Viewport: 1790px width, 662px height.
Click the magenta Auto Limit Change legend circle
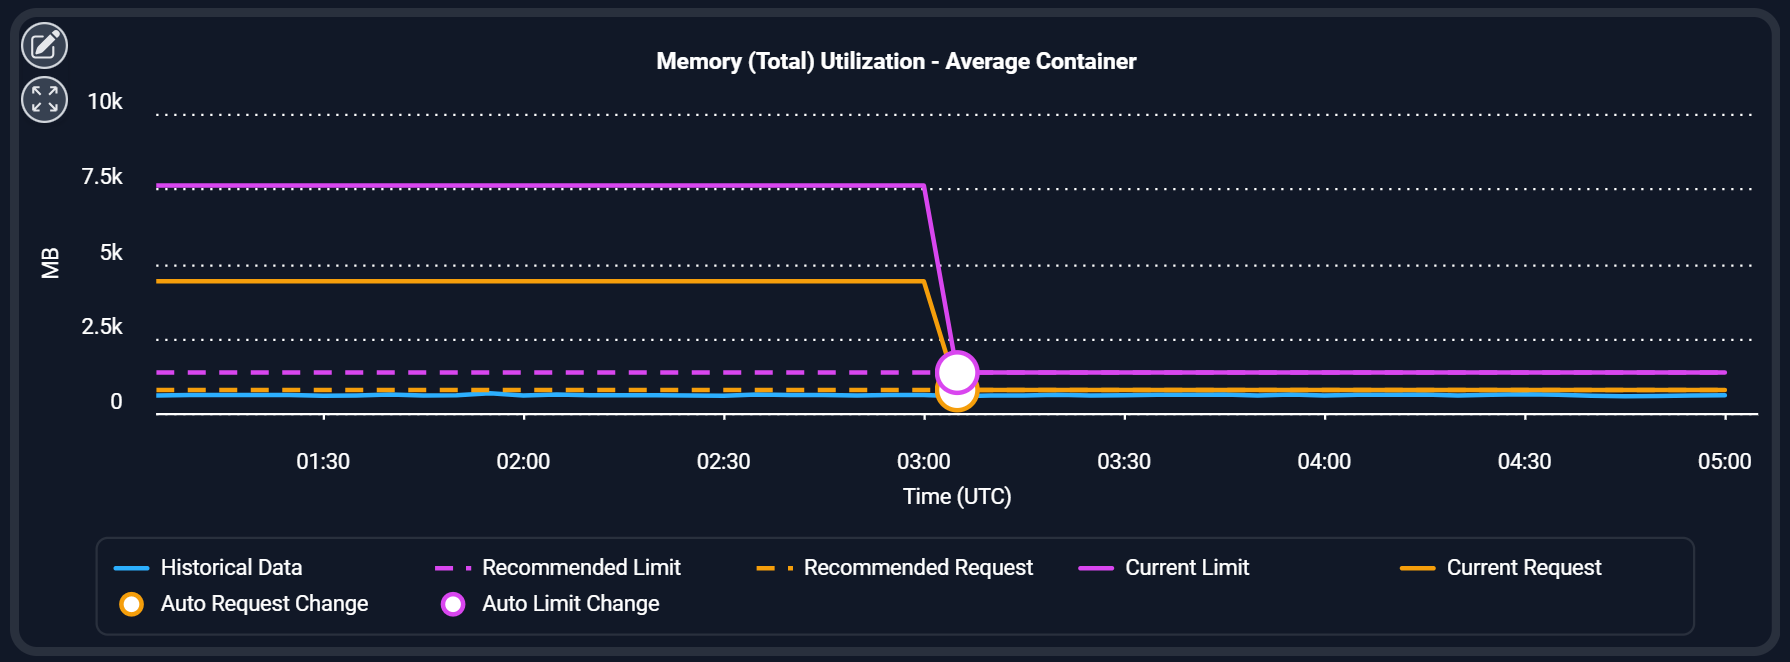[x=453, y=604]
